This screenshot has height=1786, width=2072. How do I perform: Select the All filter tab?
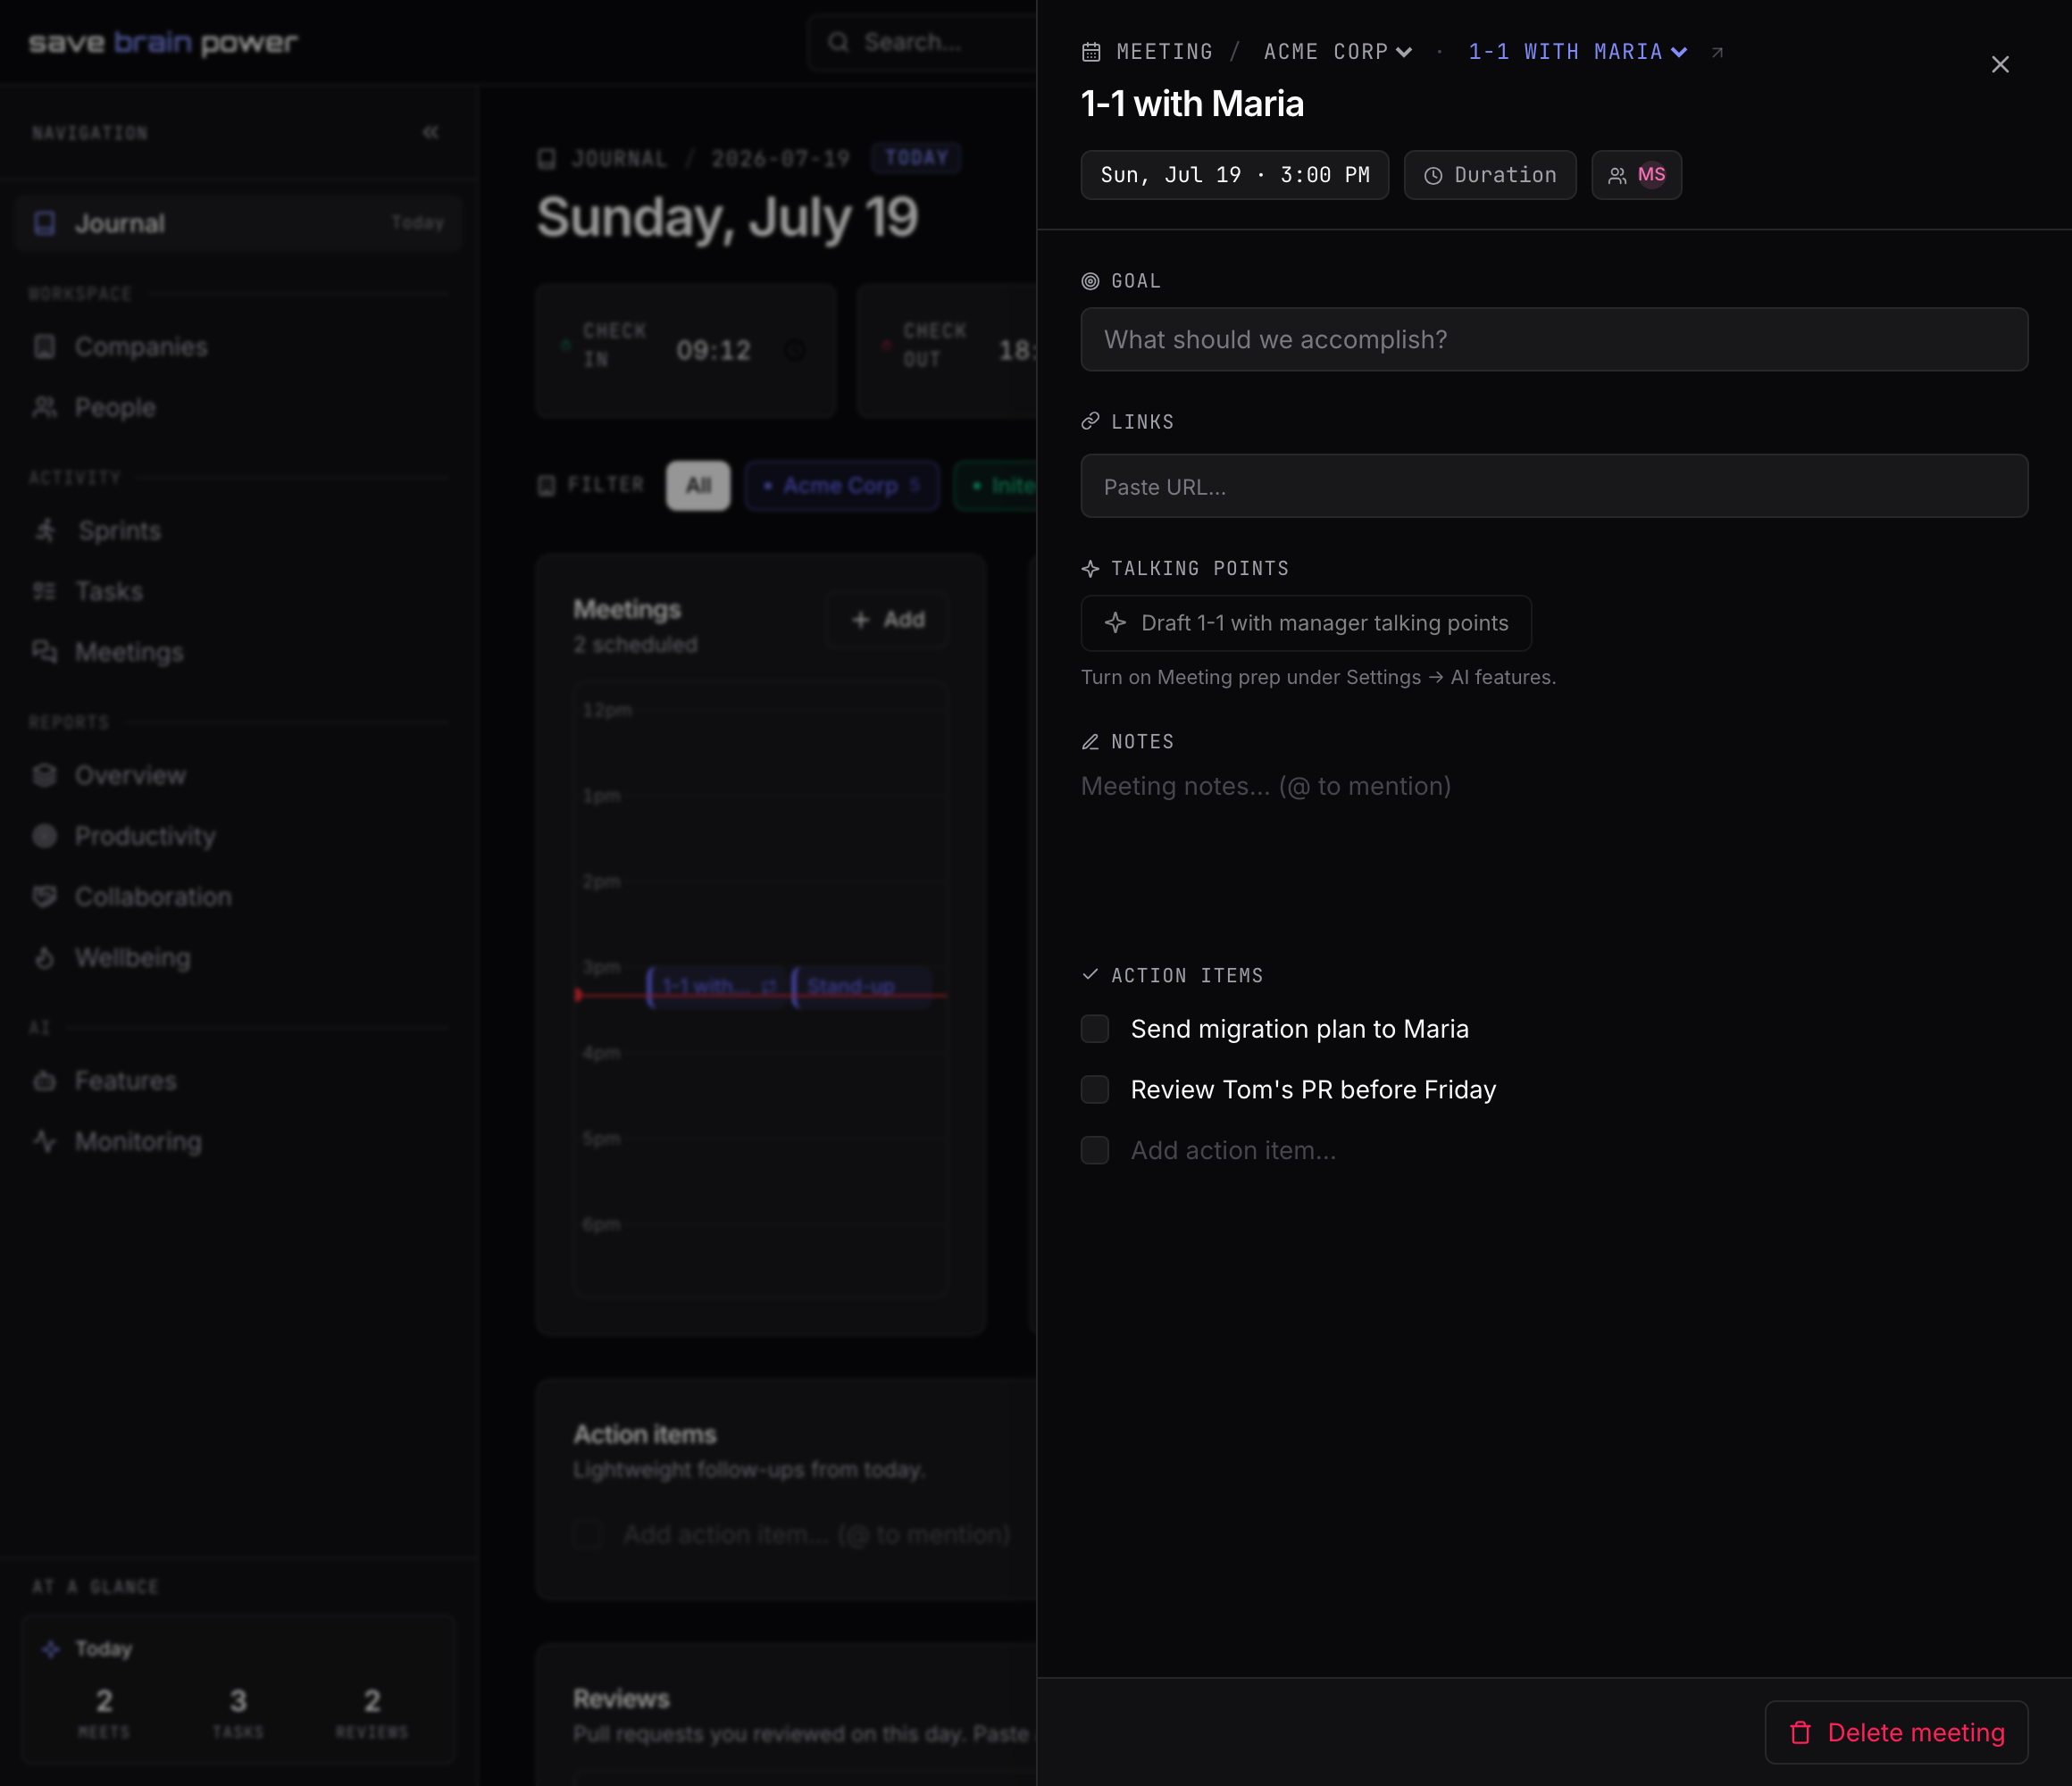click(x=698, y=486)
